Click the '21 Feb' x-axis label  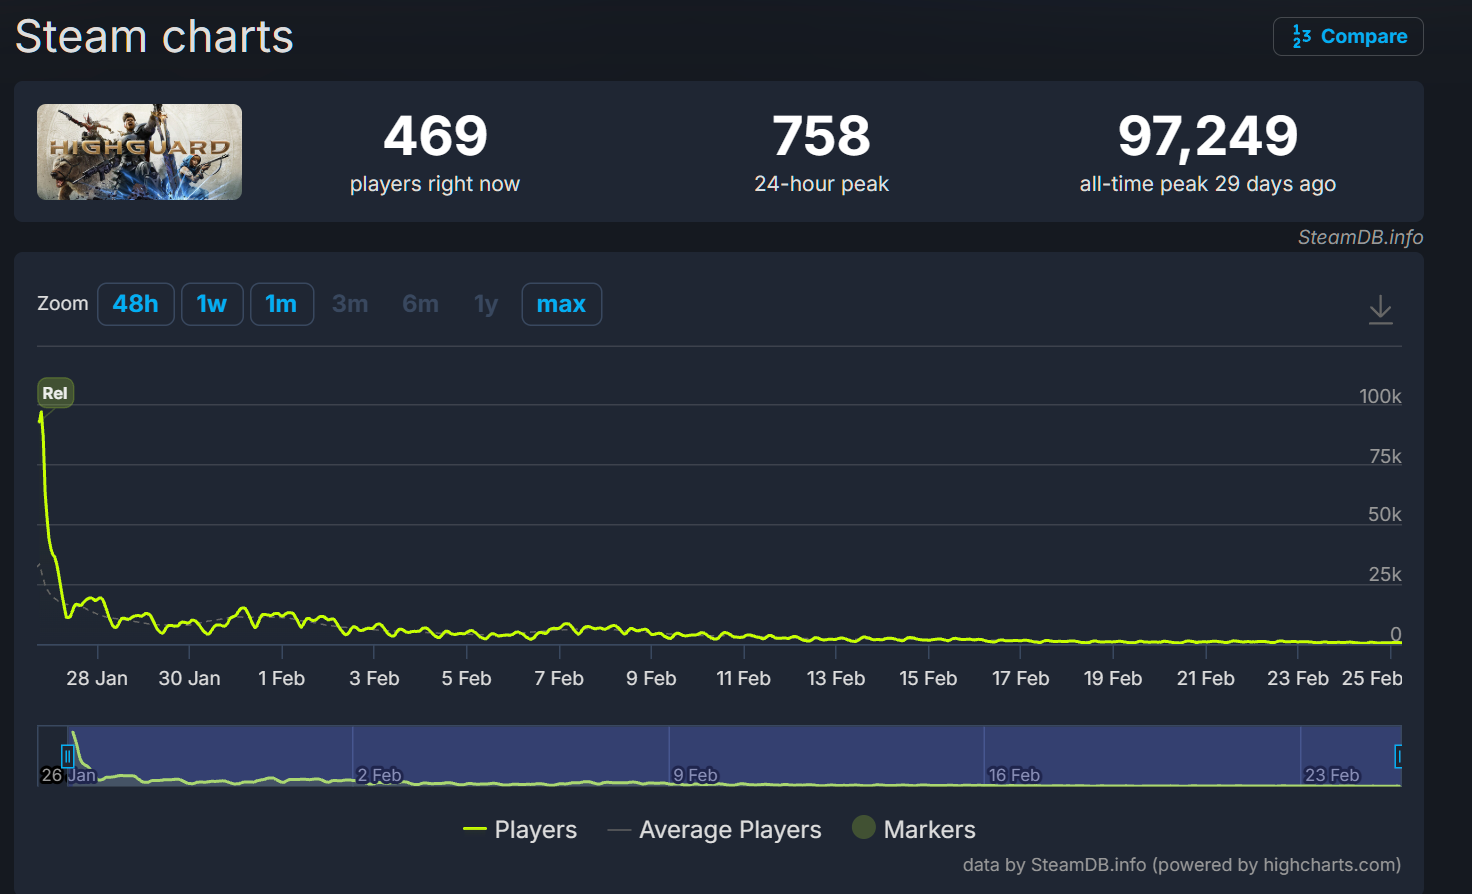(1206, 678)
